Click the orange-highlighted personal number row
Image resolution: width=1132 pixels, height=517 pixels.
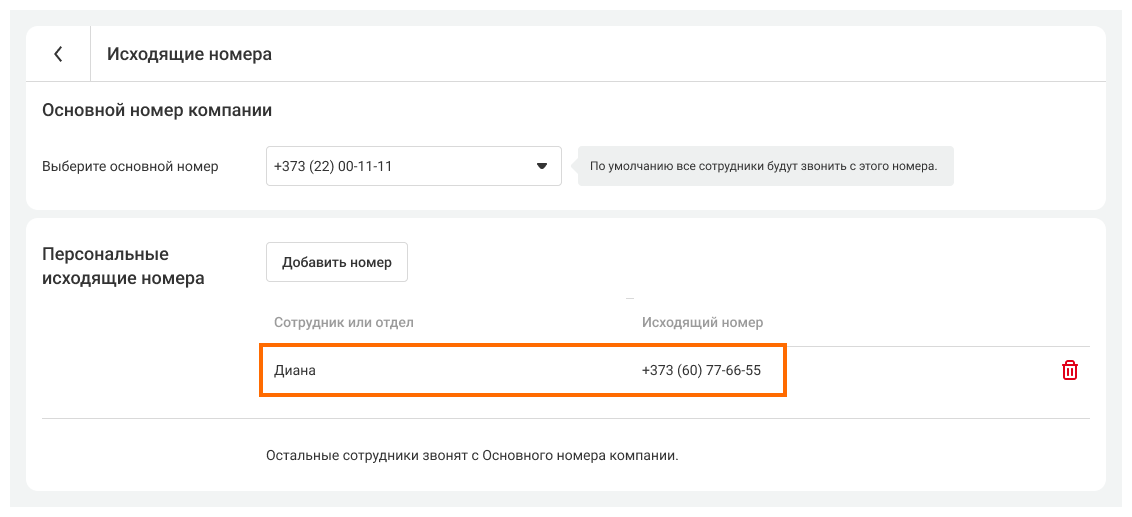pos(523,371)
